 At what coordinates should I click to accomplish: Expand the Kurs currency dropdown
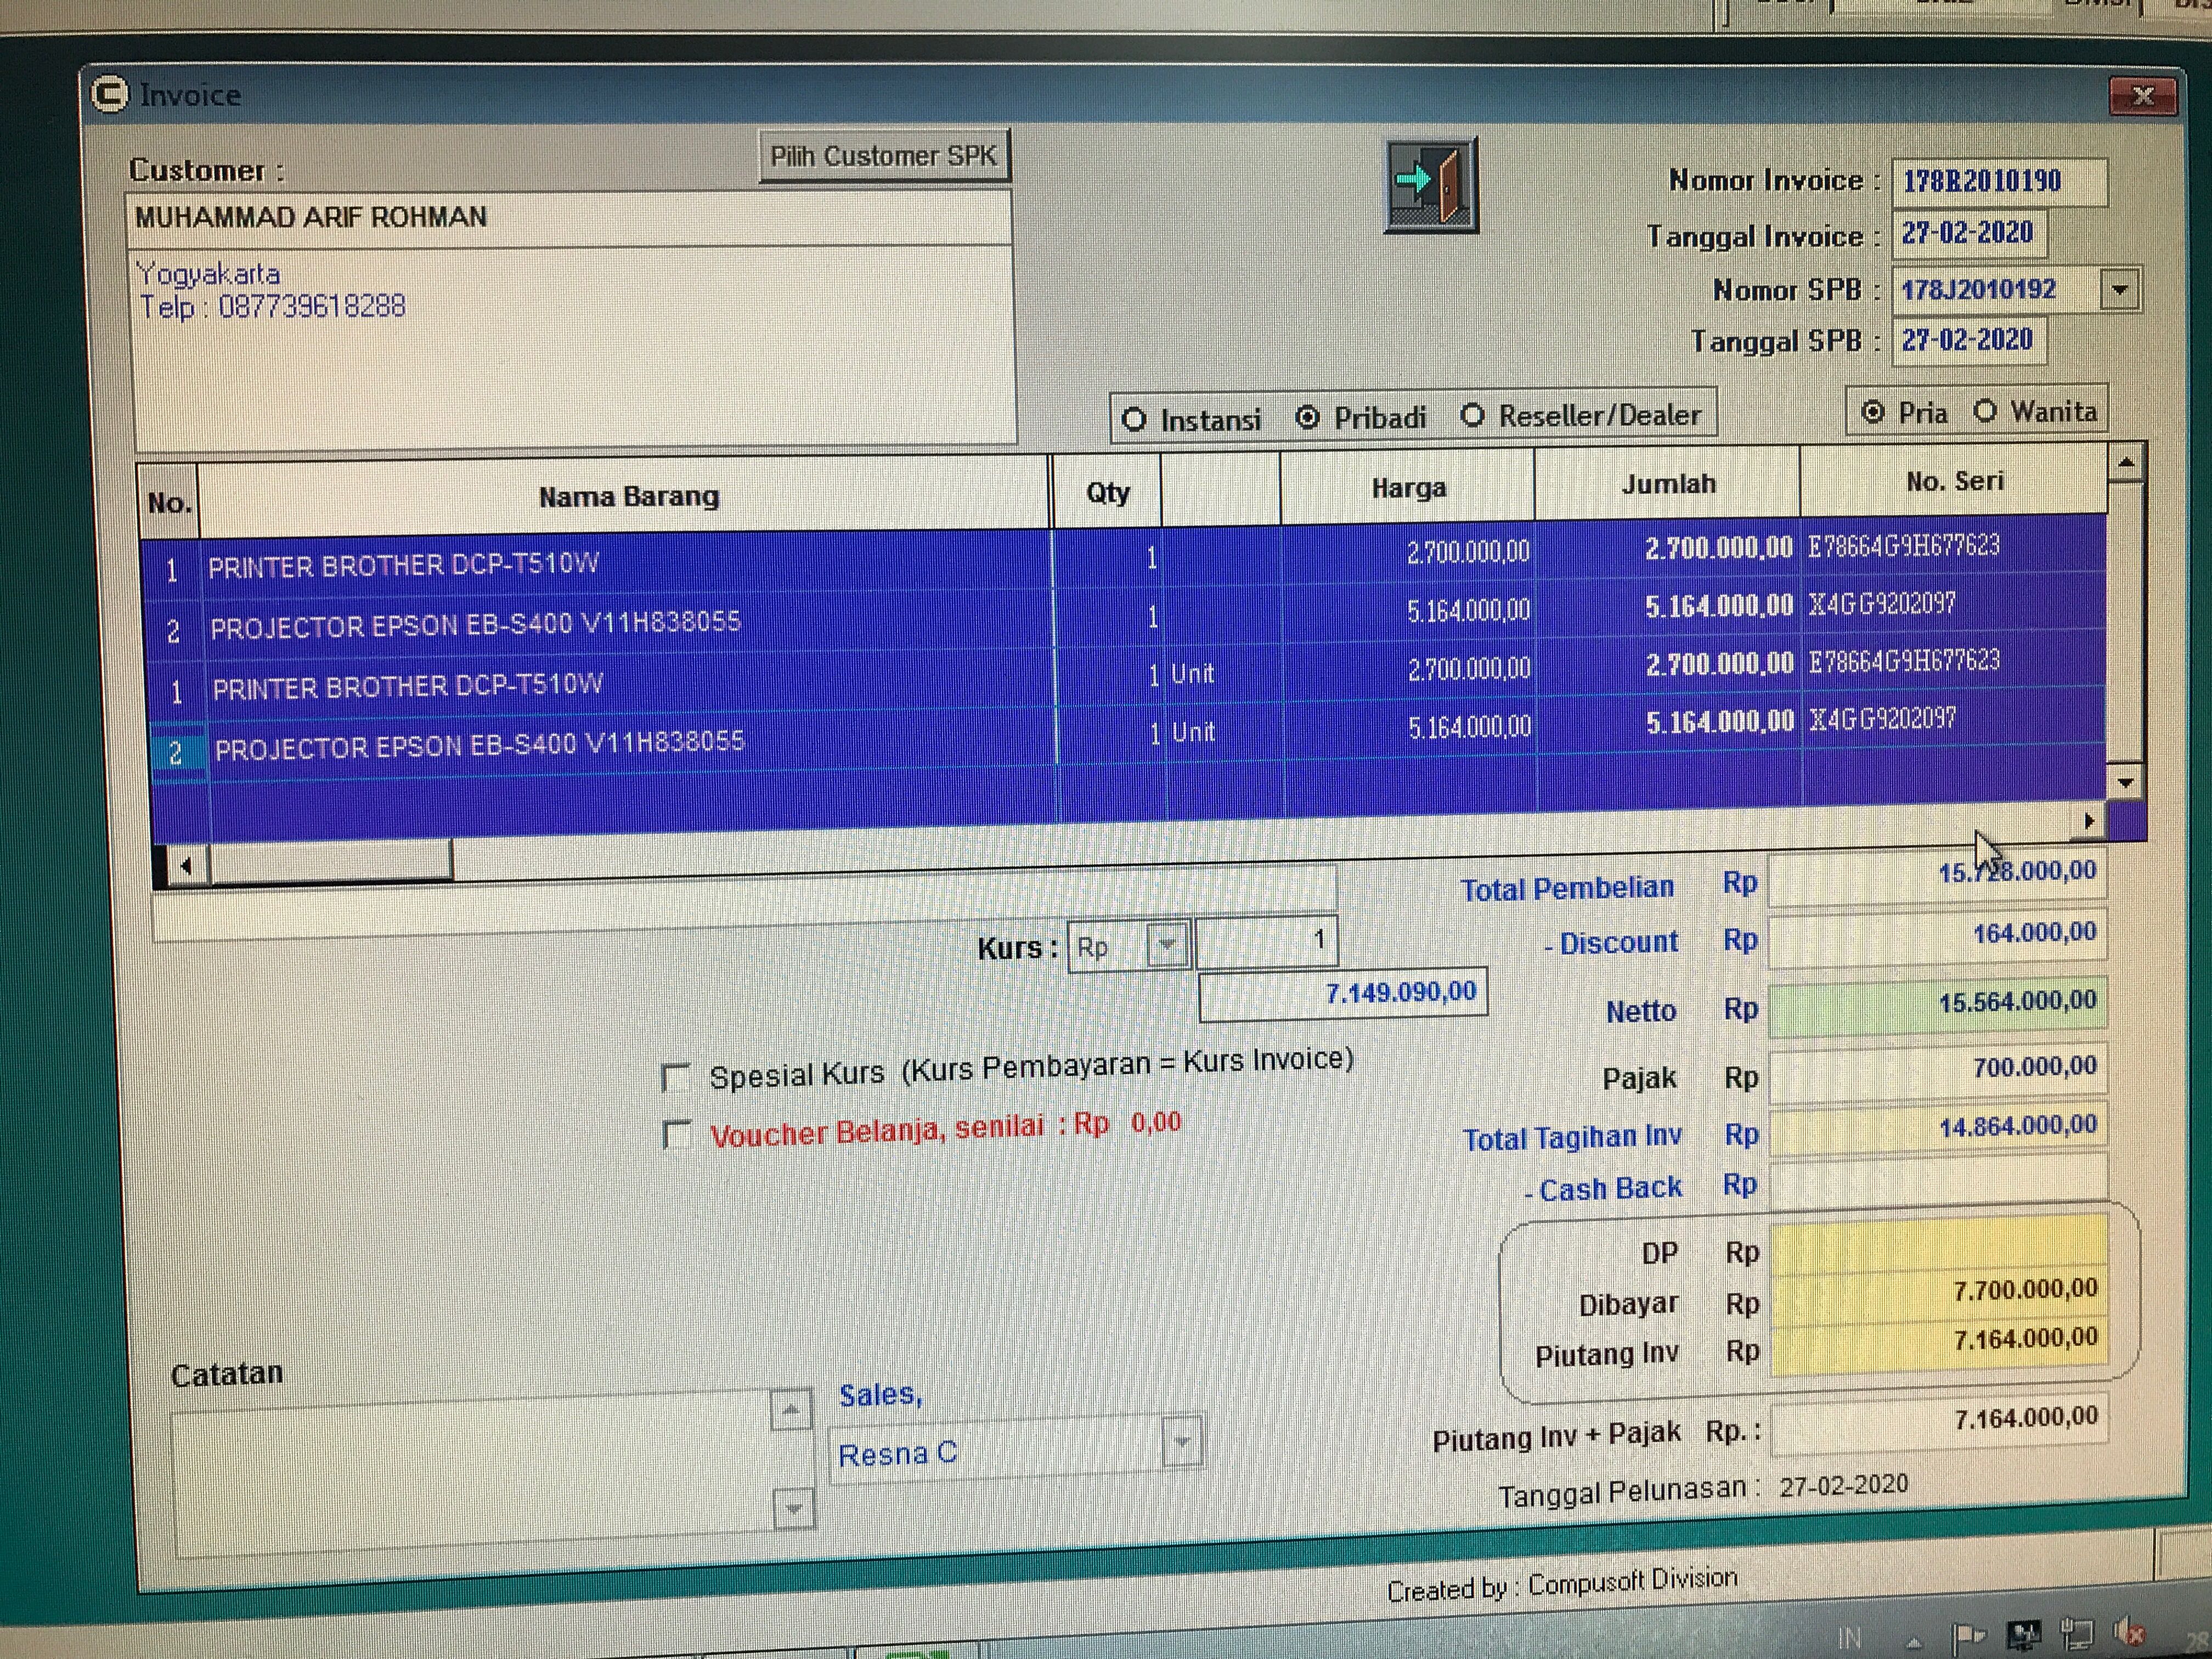click(1167, 945)
